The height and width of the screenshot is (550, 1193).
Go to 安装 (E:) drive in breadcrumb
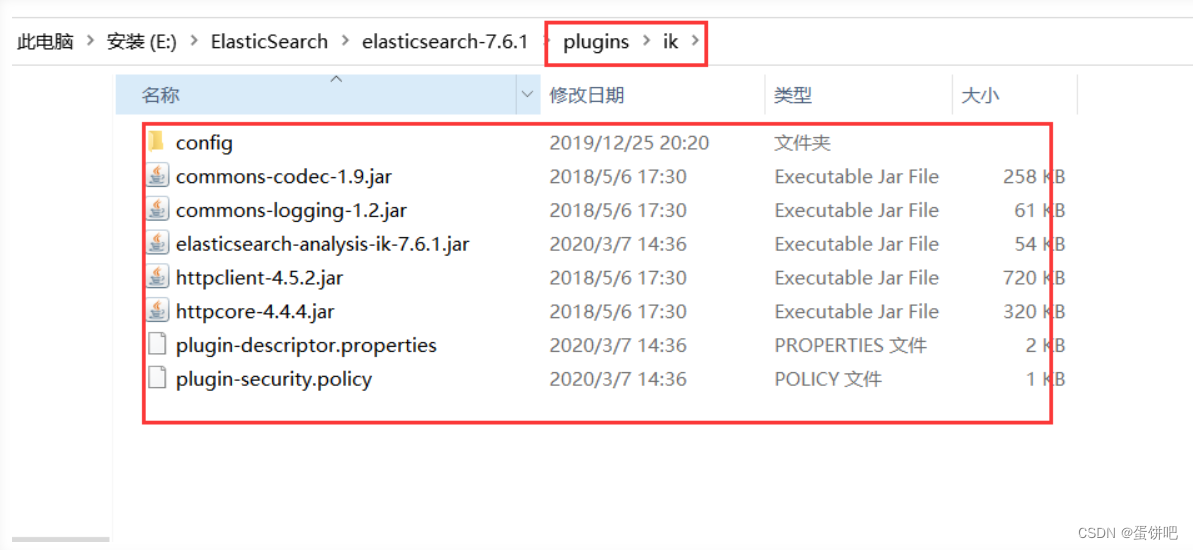[x=142, y=41]
